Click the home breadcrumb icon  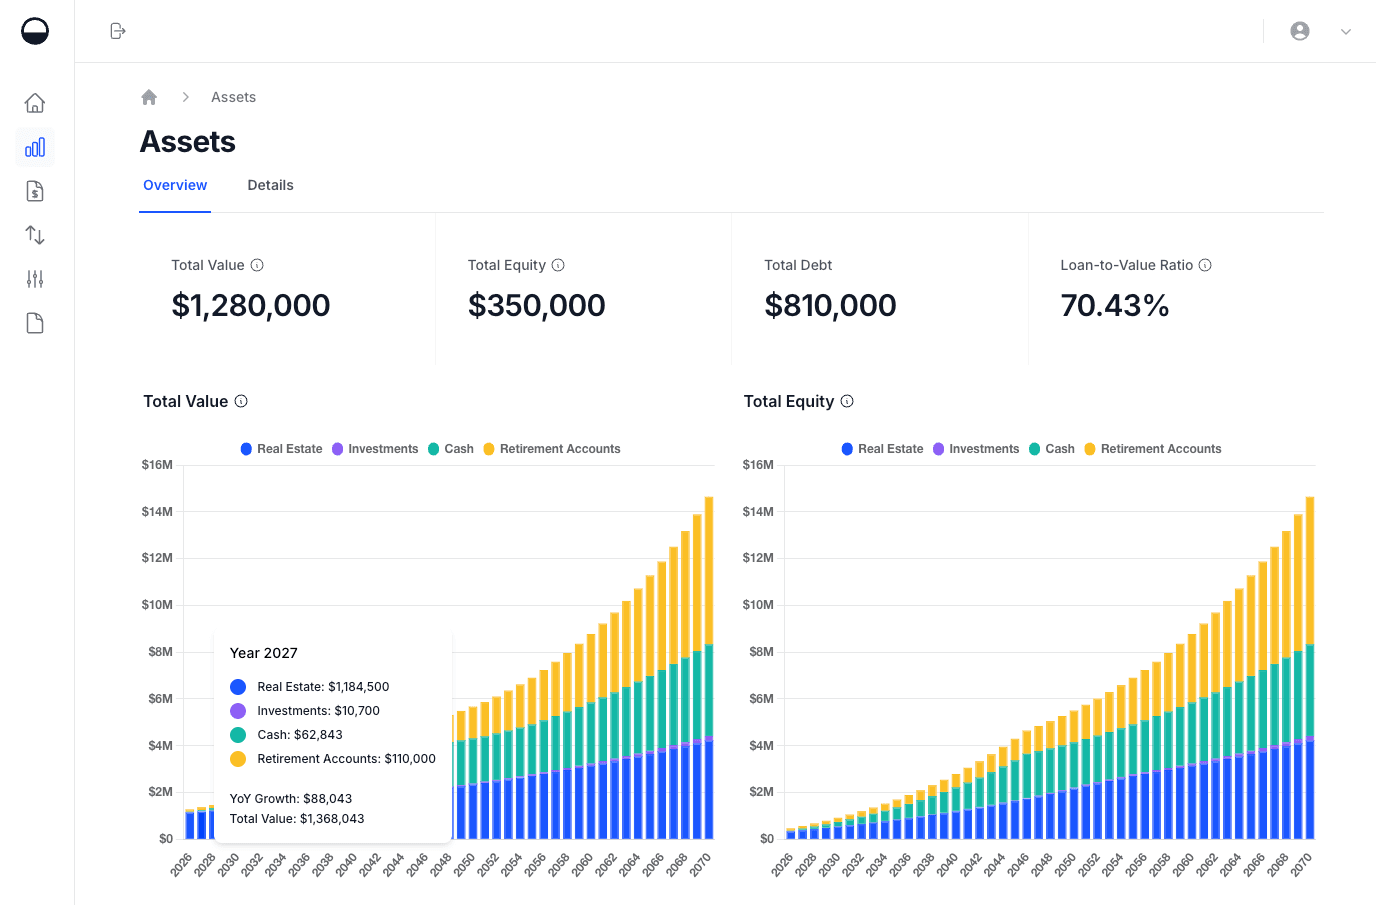[149, 97]
